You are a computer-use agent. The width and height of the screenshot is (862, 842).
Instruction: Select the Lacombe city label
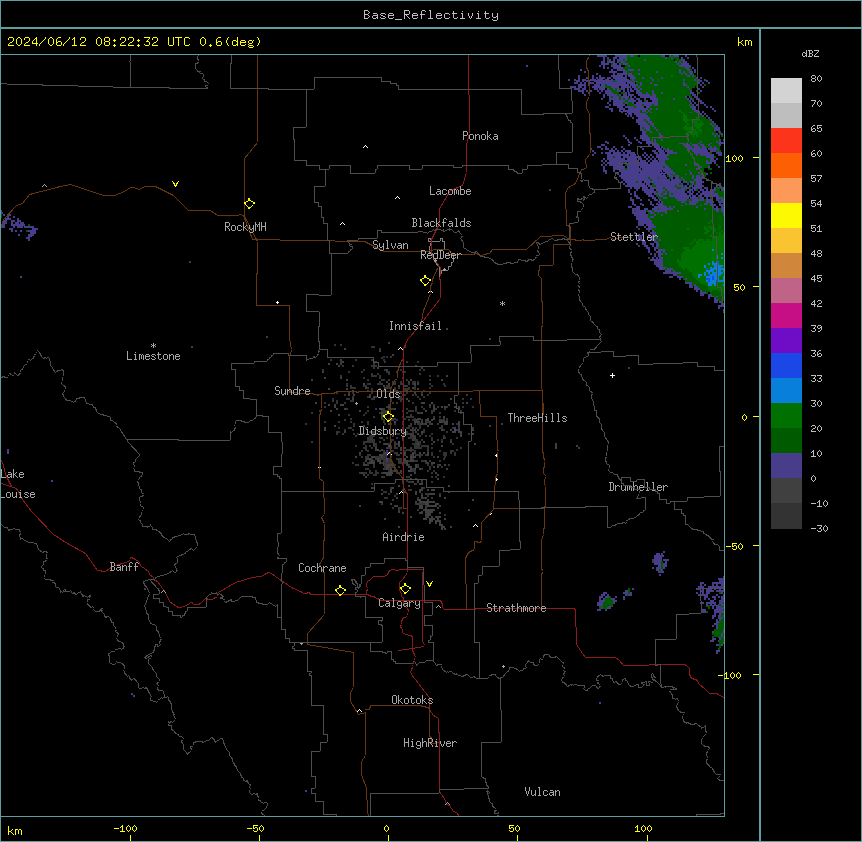pyautogui.click(x=450, y=191)
